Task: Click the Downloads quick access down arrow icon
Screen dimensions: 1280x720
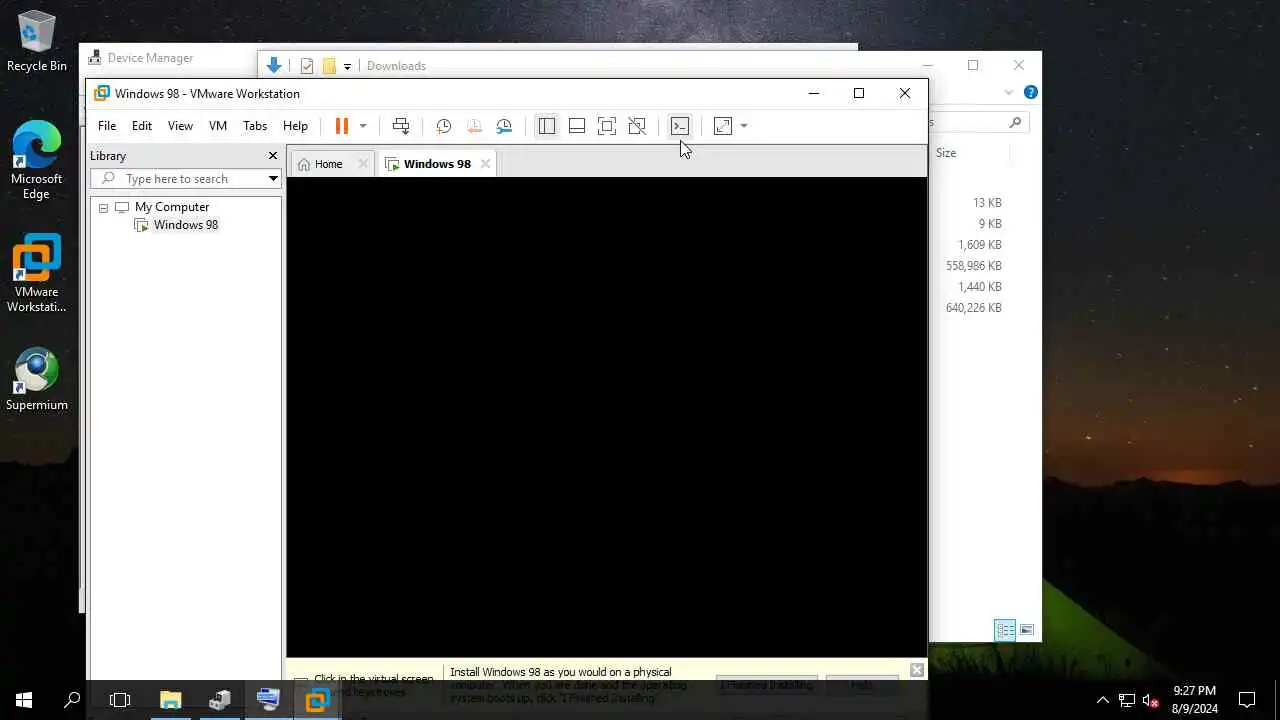Action: (x=273, y=66)
